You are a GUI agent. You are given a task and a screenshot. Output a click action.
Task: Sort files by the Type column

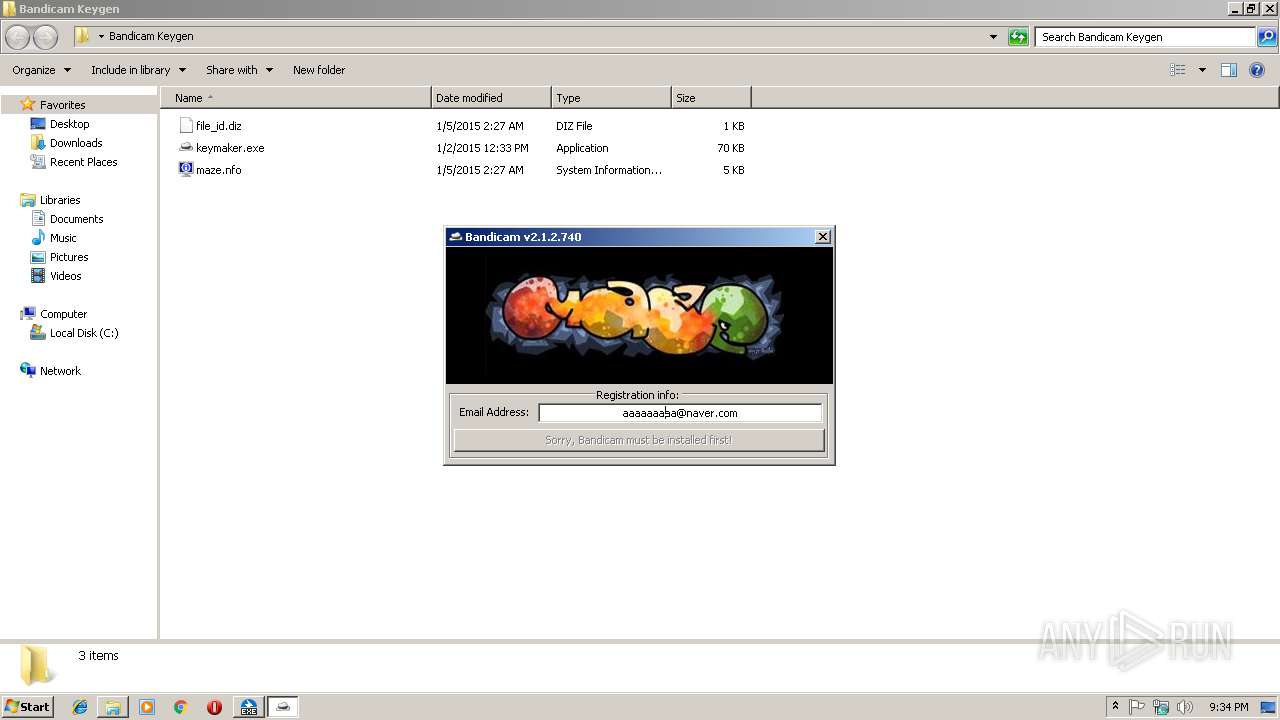(611, 98)
